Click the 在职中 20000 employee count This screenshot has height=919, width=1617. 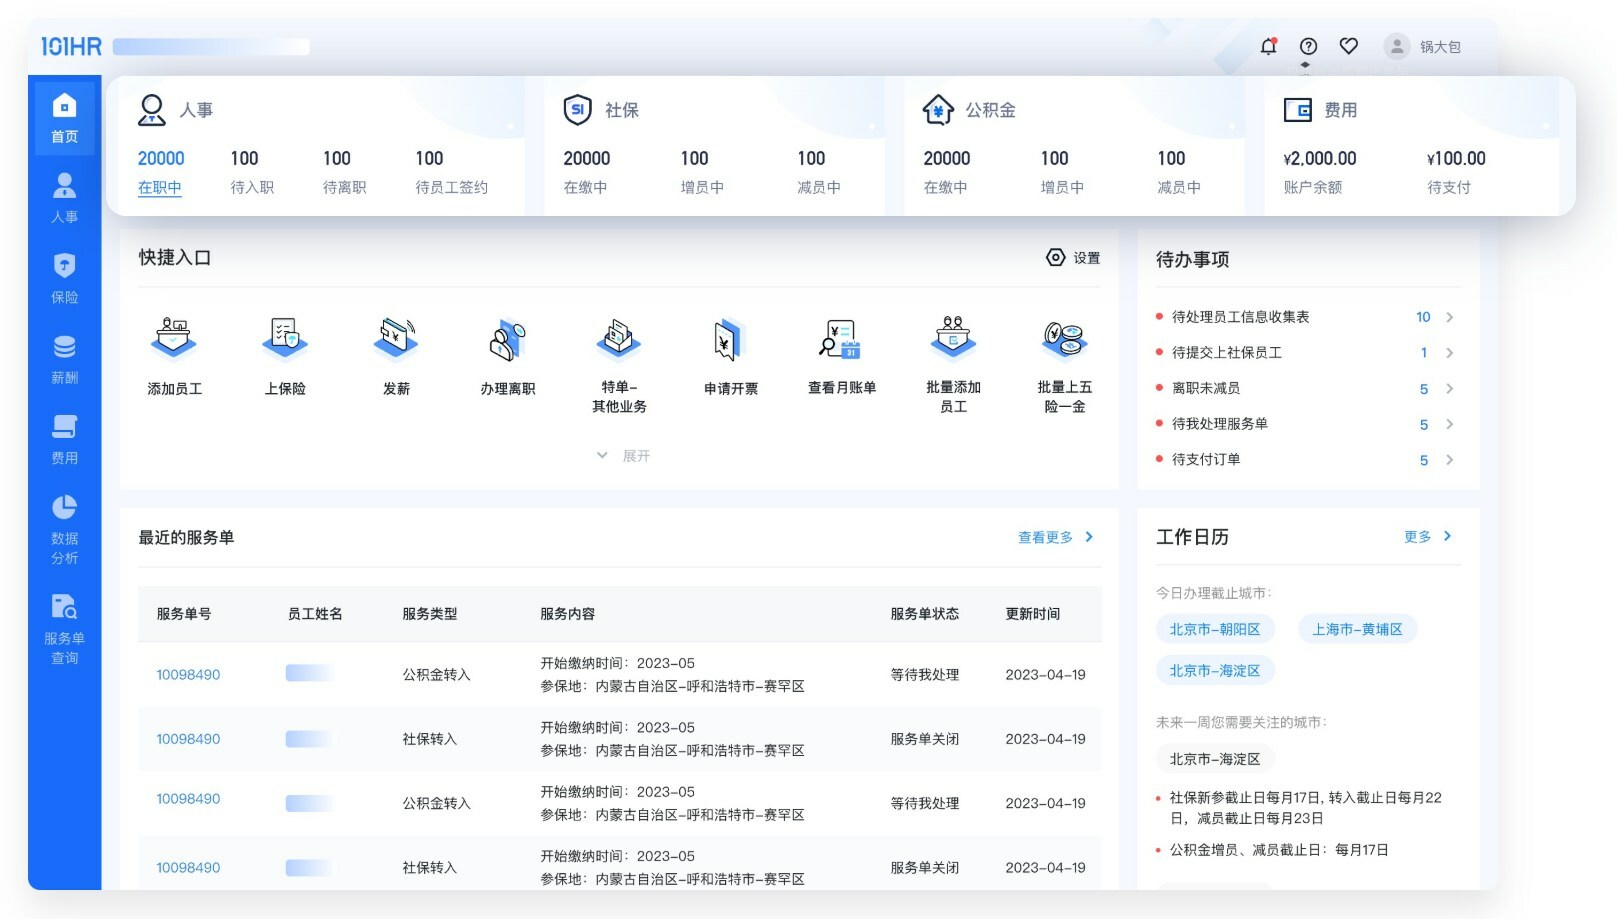click(160, 171)
